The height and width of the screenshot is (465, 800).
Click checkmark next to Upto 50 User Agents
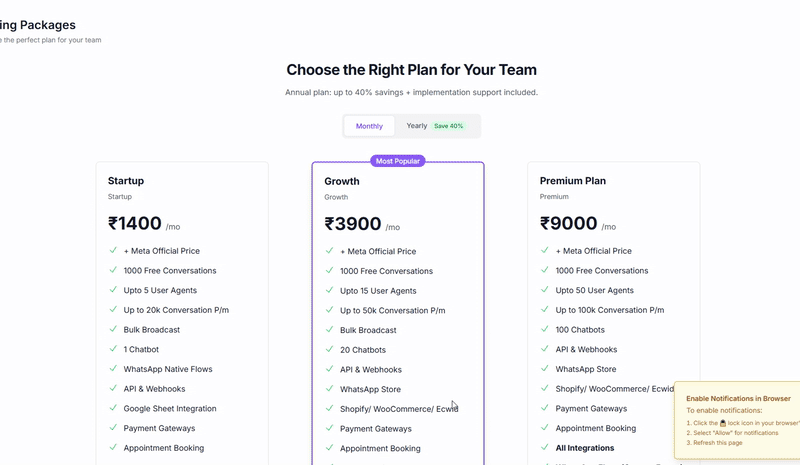[x=545, y=290]
